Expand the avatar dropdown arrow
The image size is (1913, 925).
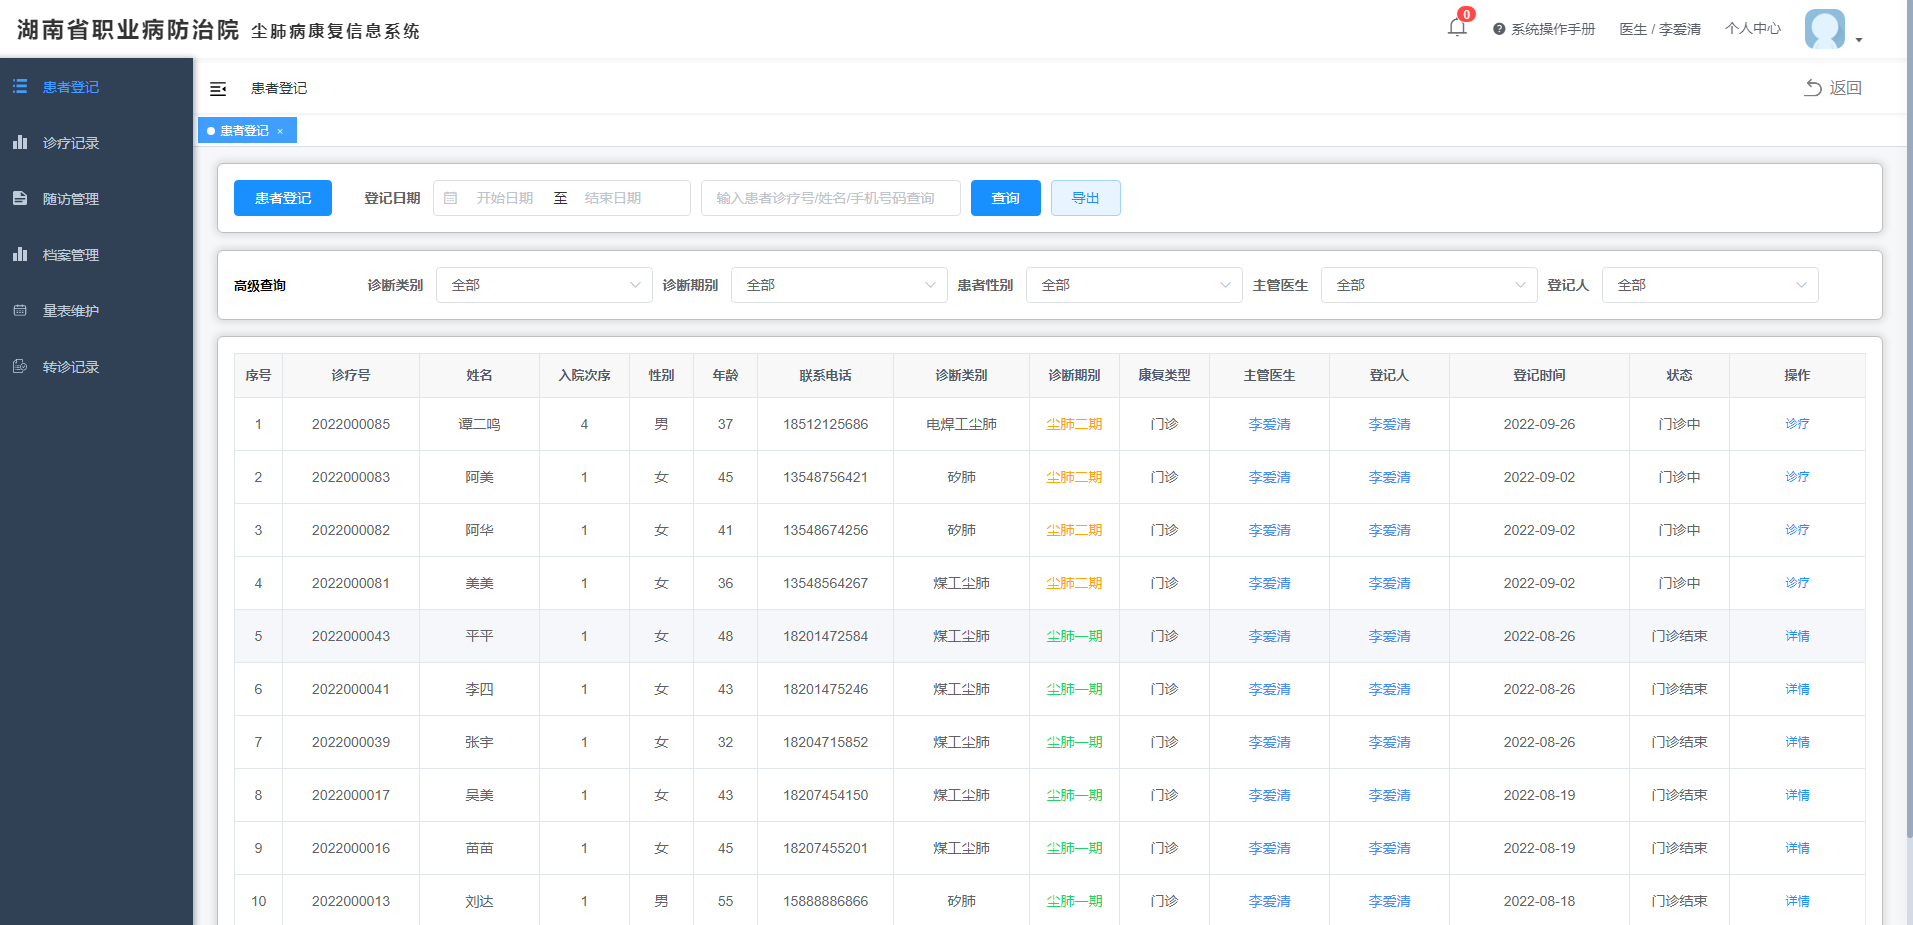click(x=1859, y=40)
